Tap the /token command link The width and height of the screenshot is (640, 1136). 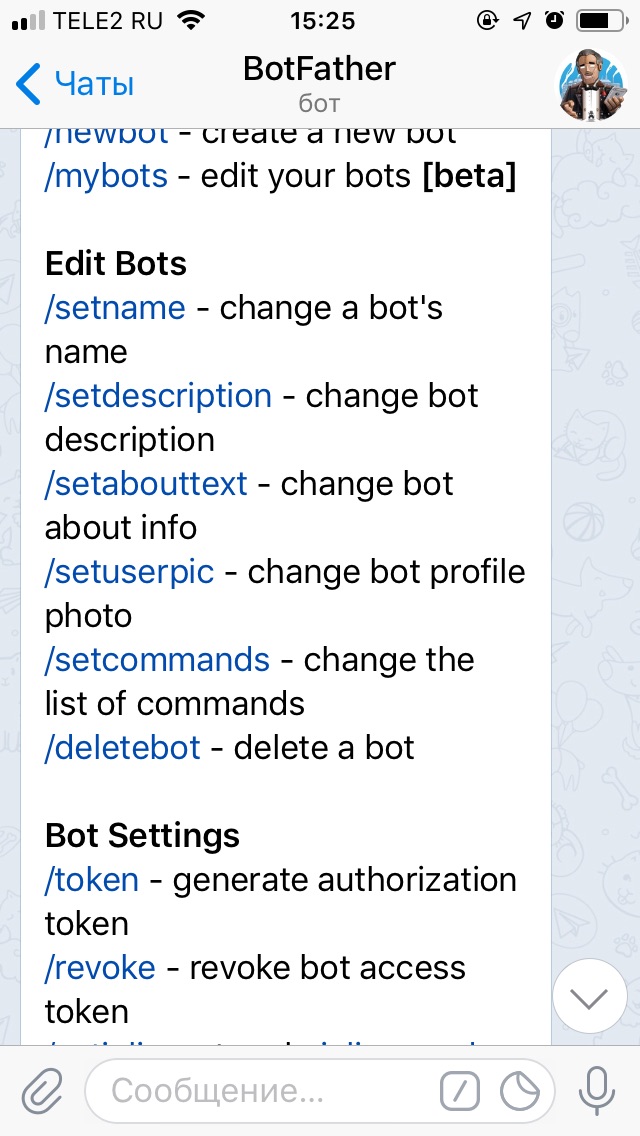pyautogui.click(x=92, y=880)
